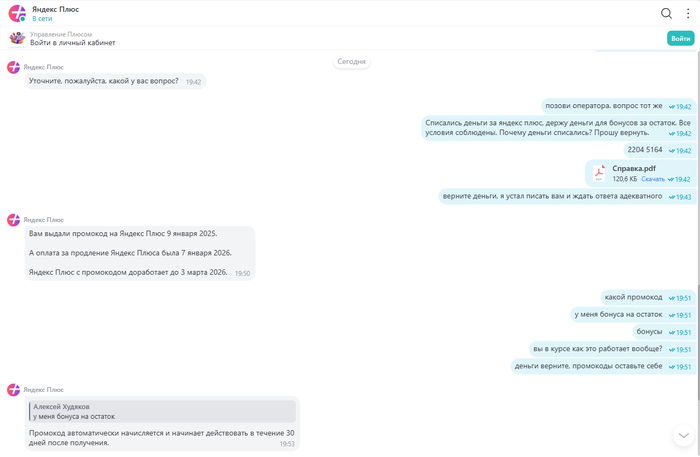Click the Войти в личный кабинет banner text

(x=73, y=43)
